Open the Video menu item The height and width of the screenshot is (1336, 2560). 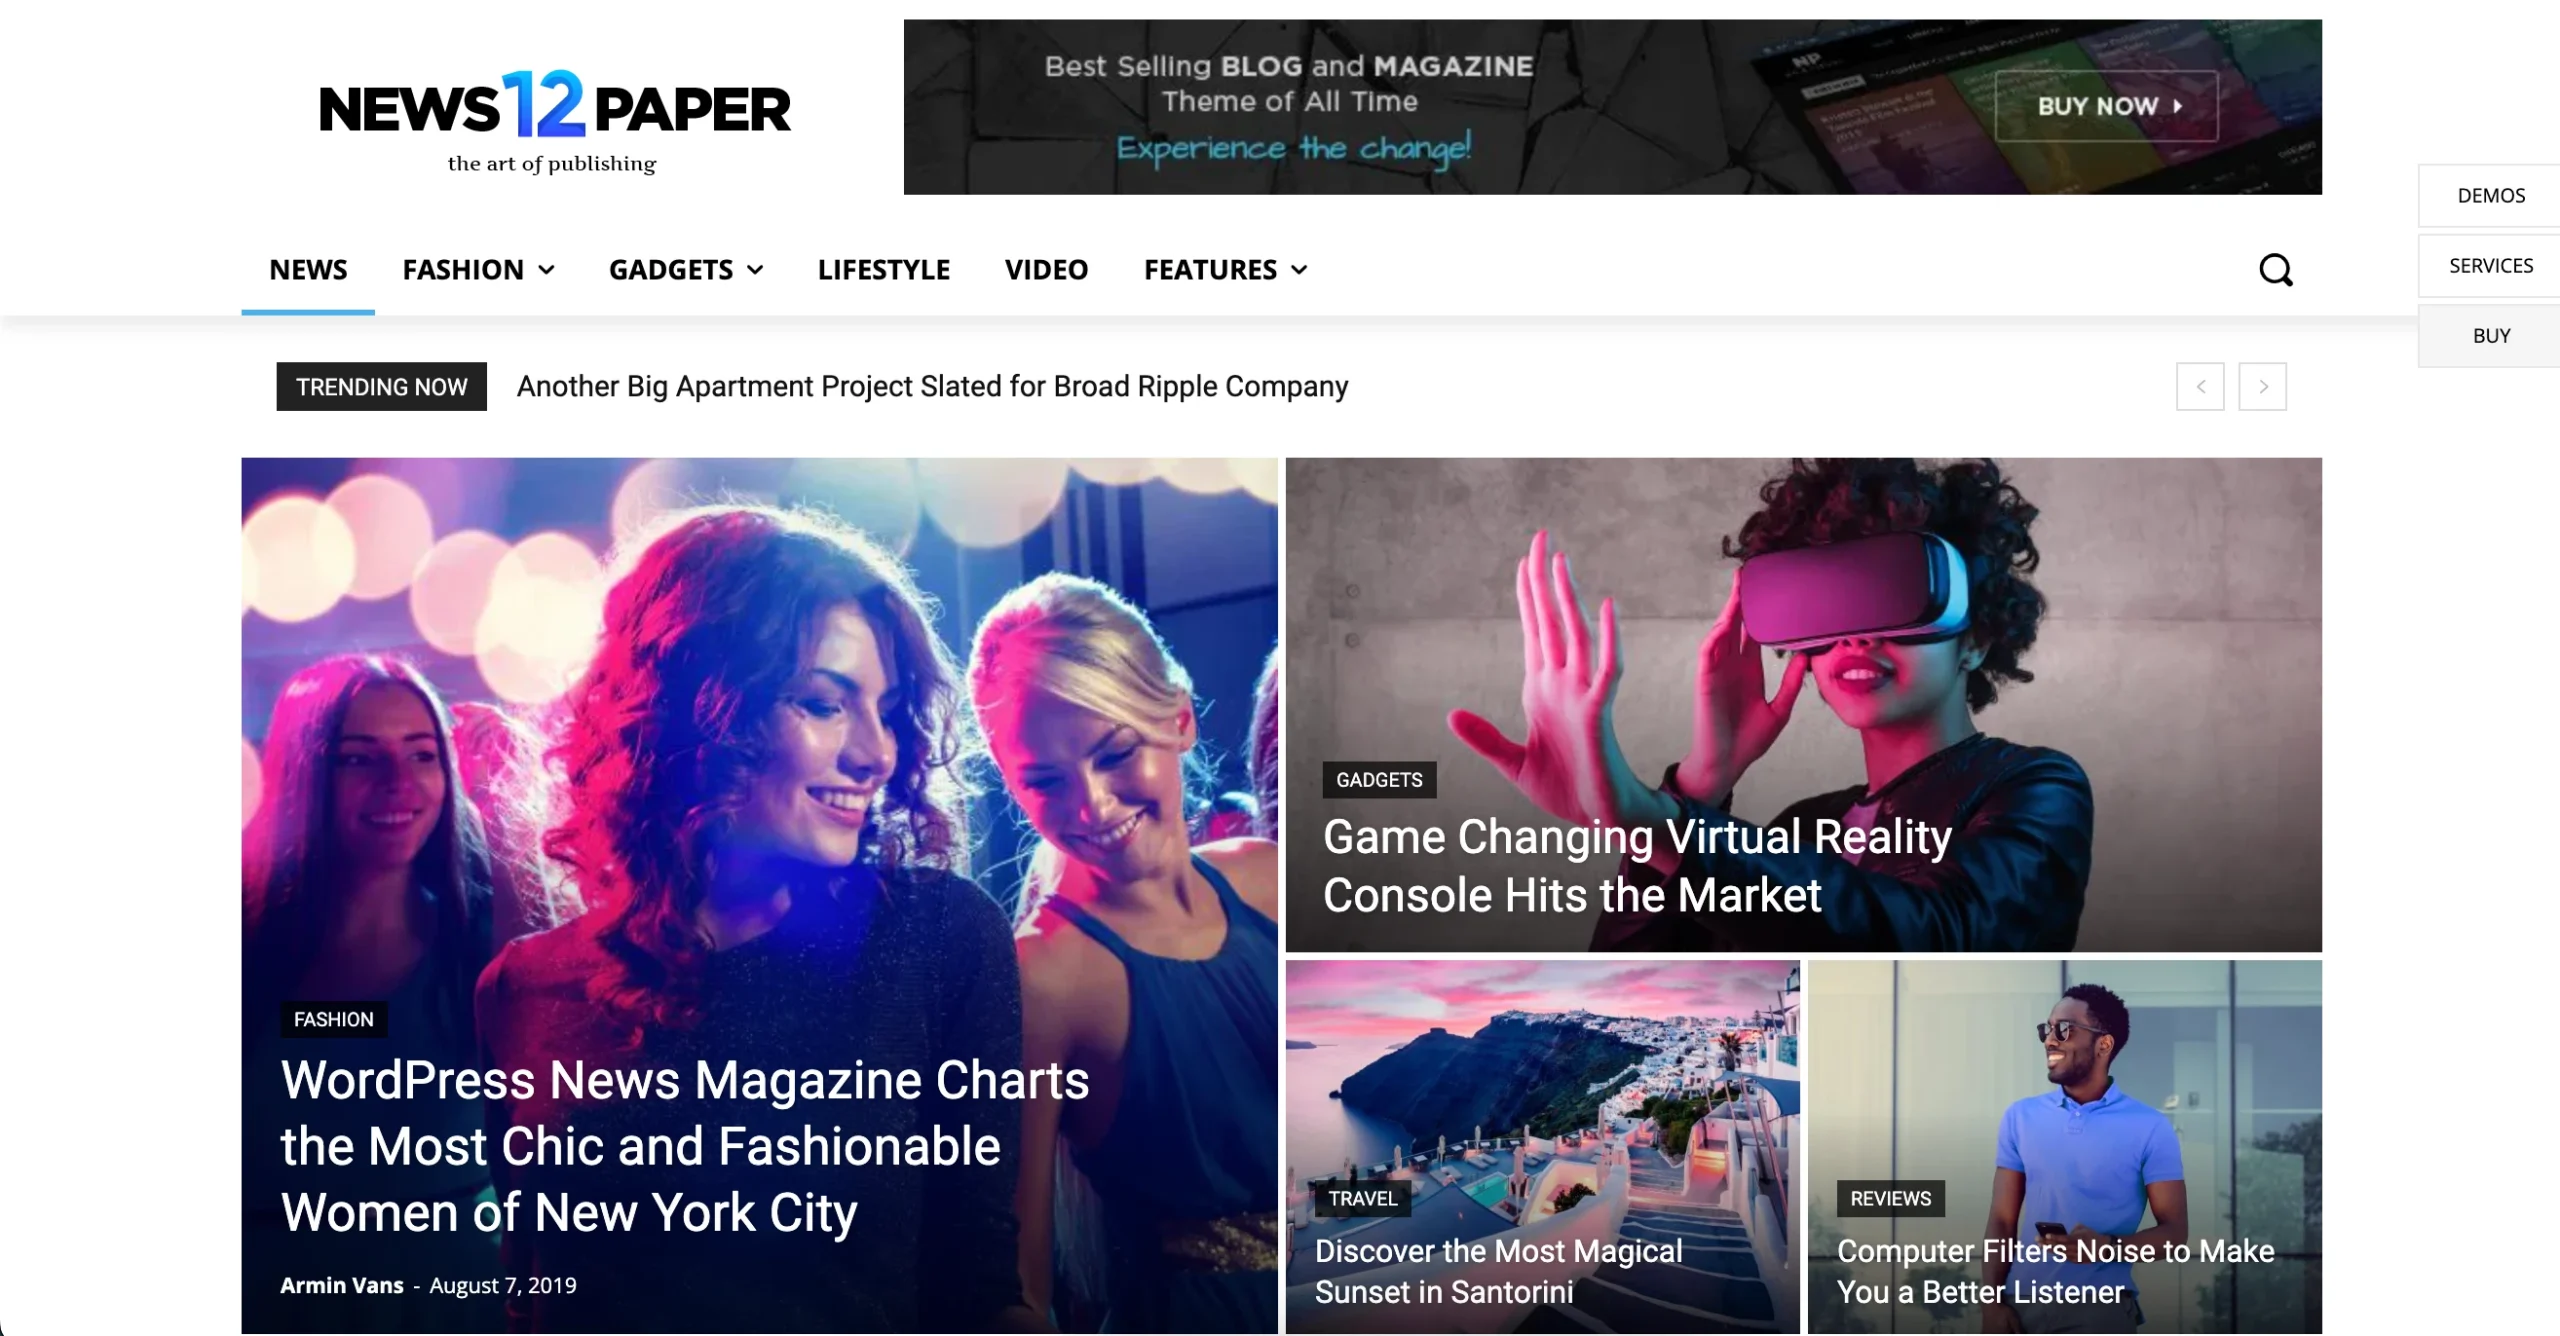[x=1046, y=269]
